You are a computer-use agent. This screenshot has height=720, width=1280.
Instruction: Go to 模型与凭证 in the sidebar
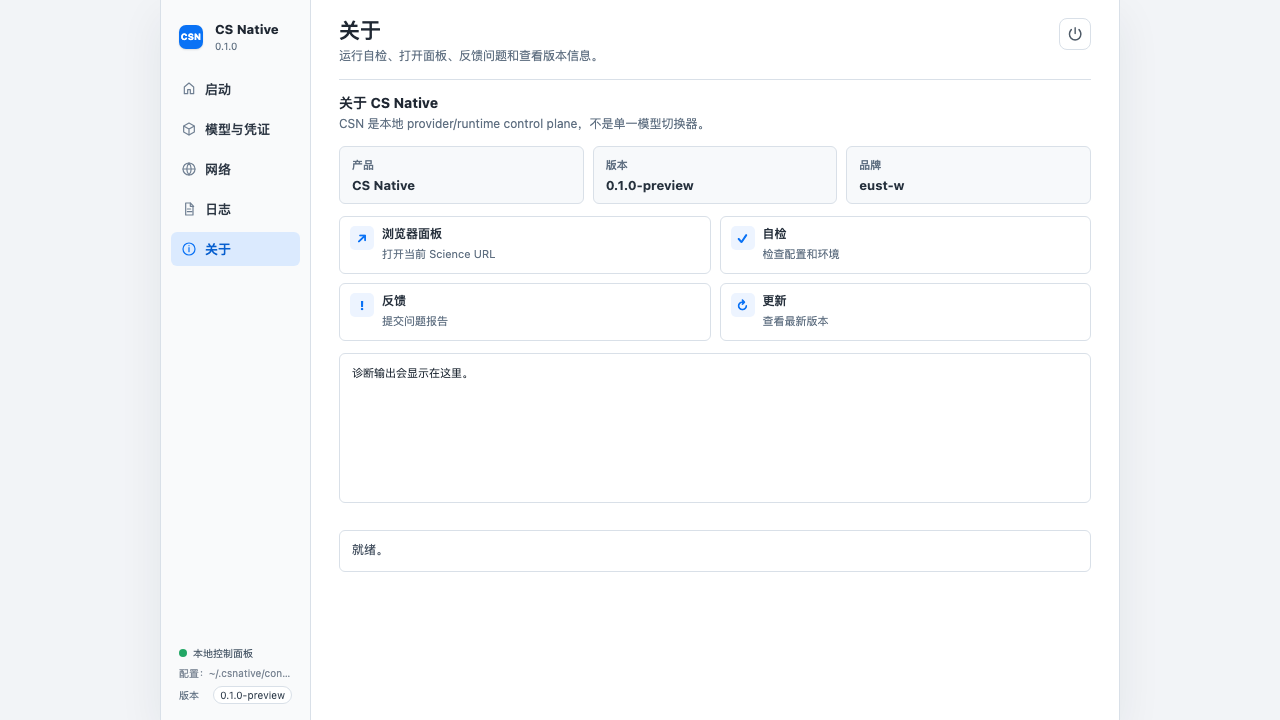tap(235, 129)
